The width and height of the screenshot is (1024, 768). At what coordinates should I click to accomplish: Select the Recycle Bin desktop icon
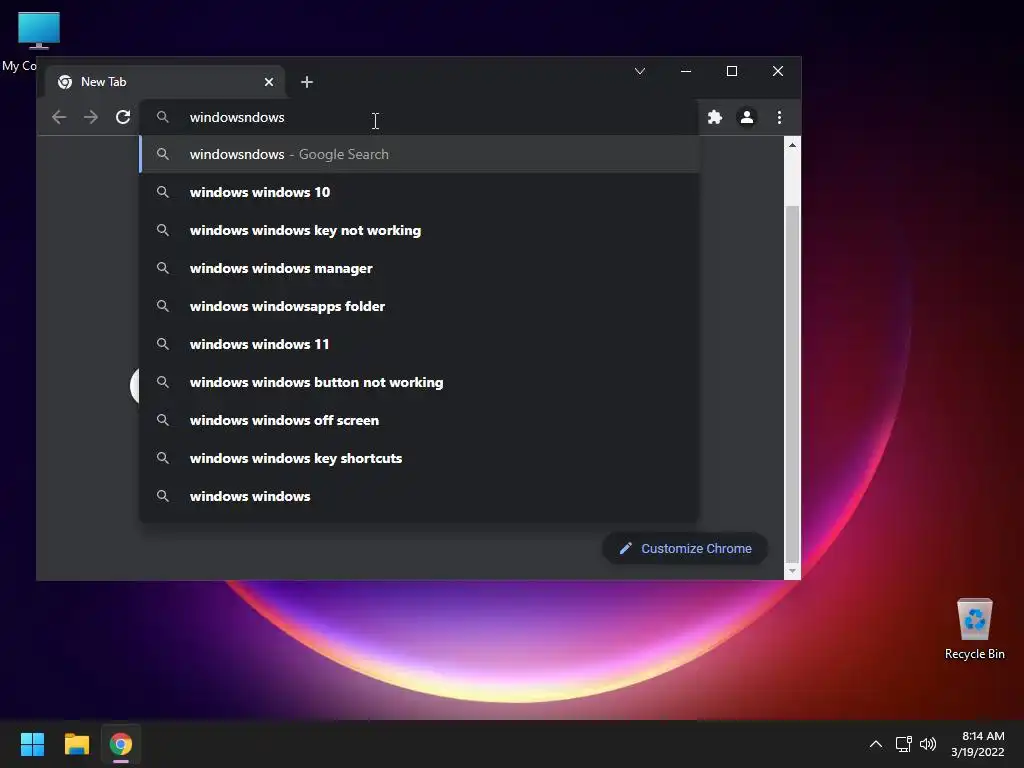974,629
